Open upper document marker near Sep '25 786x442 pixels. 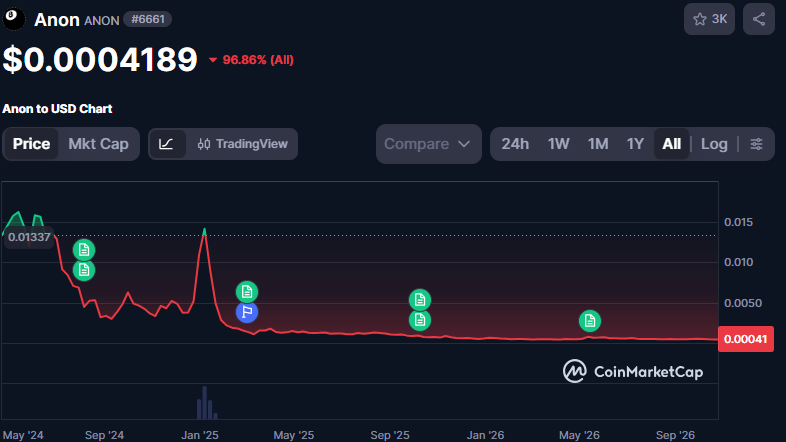coord(420,300)
